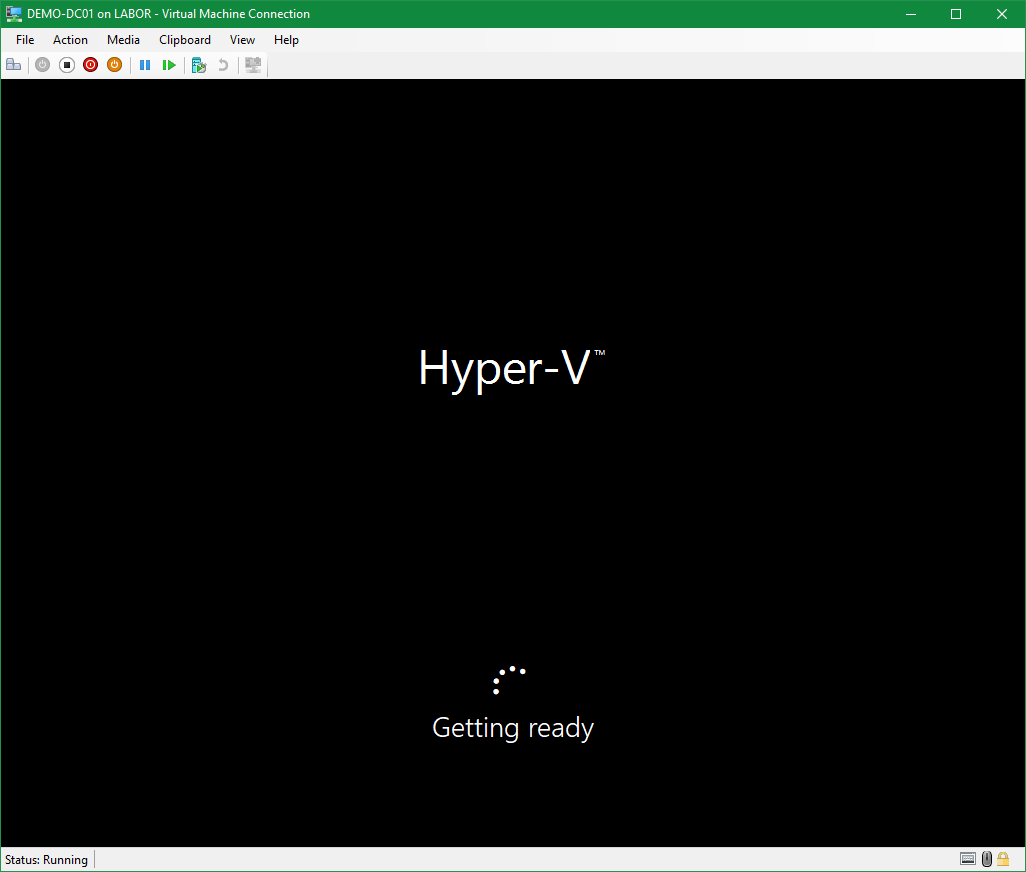This screenshot has height=872, width=1026.
Task: Open the Media menu
Action: (123, 40)
